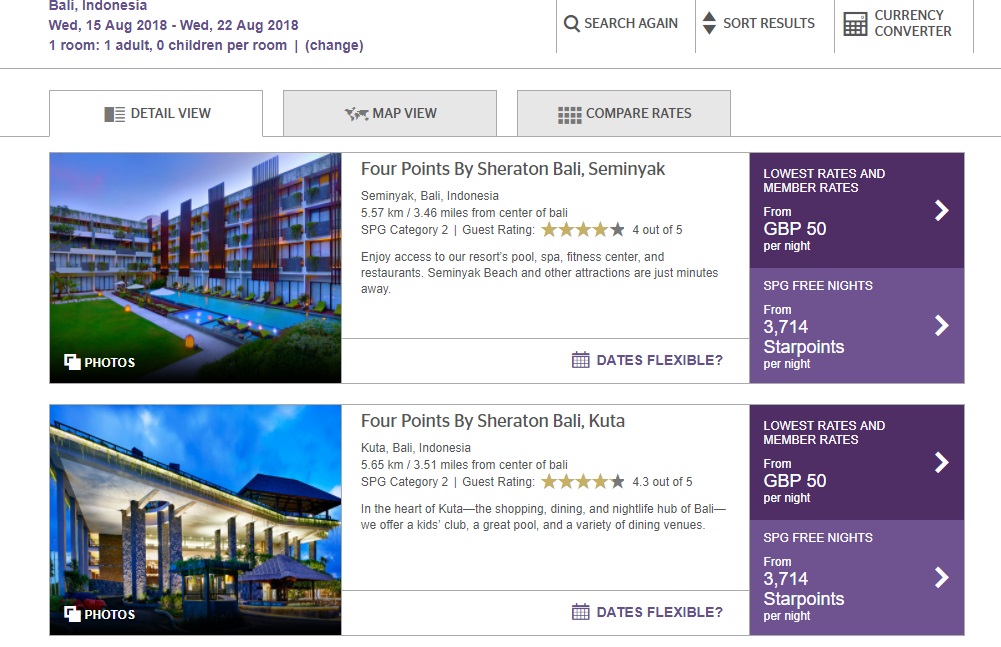The image size is (1001, 647).
Task: Click the Detail View list icon
Action: [115, 114]
